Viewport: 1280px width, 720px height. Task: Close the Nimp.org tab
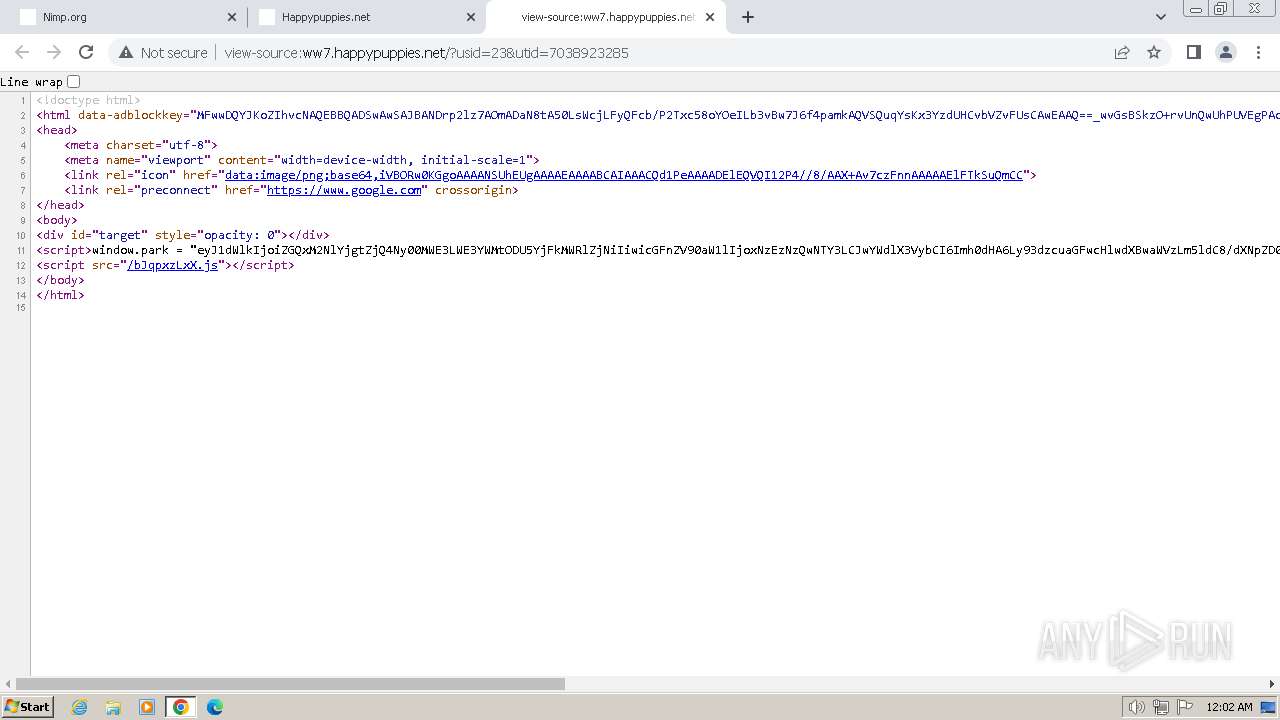click(232, 17)
